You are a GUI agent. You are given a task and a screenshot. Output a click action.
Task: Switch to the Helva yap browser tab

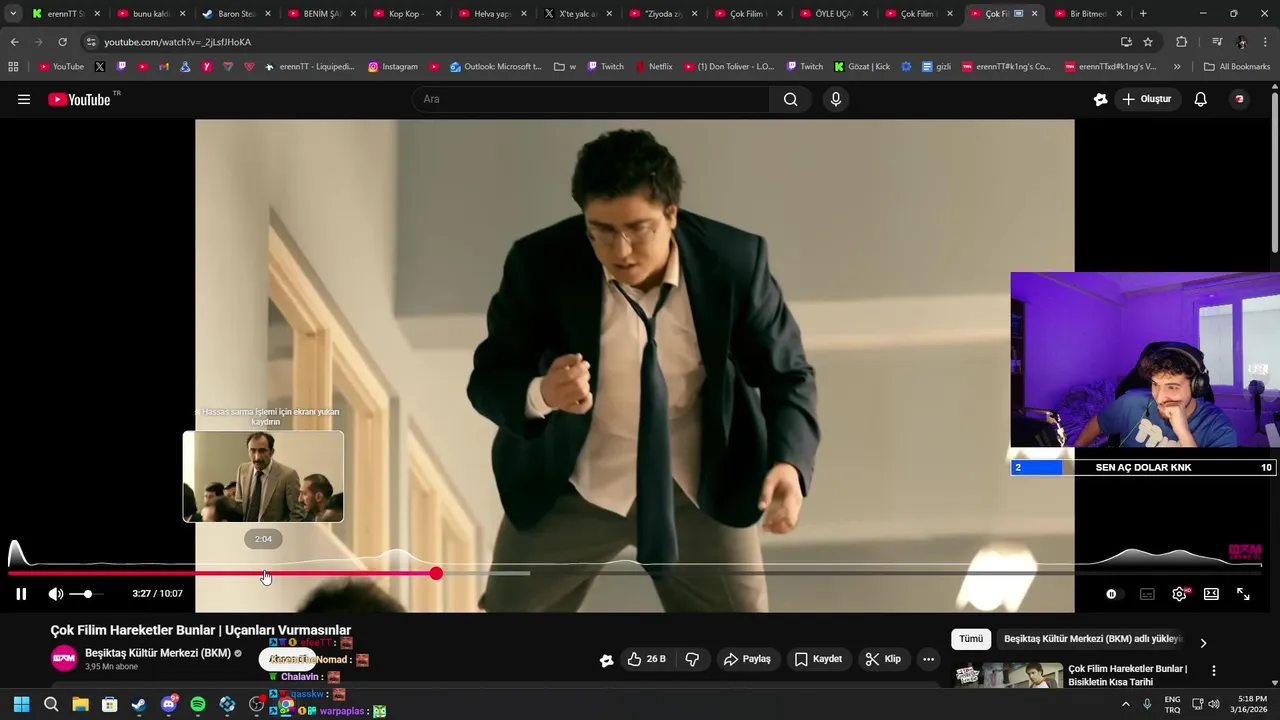pos(491,14)
